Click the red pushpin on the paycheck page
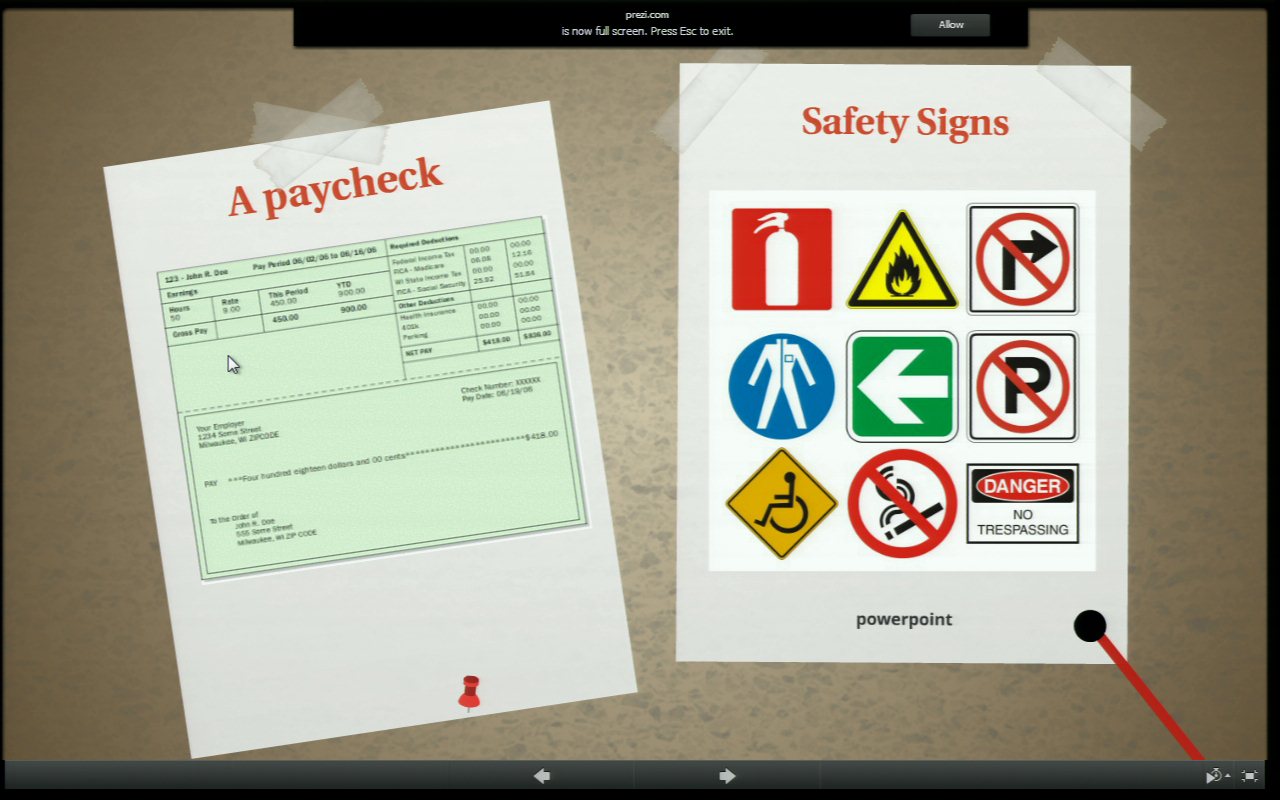Image resolution: width=1280 pixels, height=800 pixels. [x=469, y=692]
